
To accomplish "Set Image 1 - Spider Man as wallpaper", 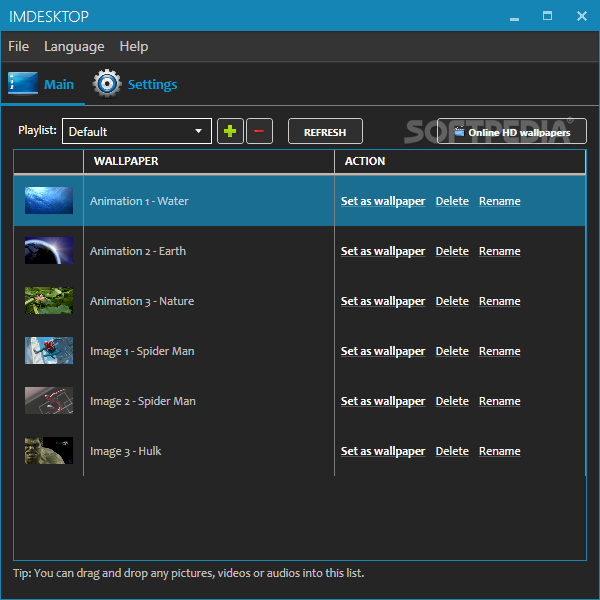I will click(383, 351).
